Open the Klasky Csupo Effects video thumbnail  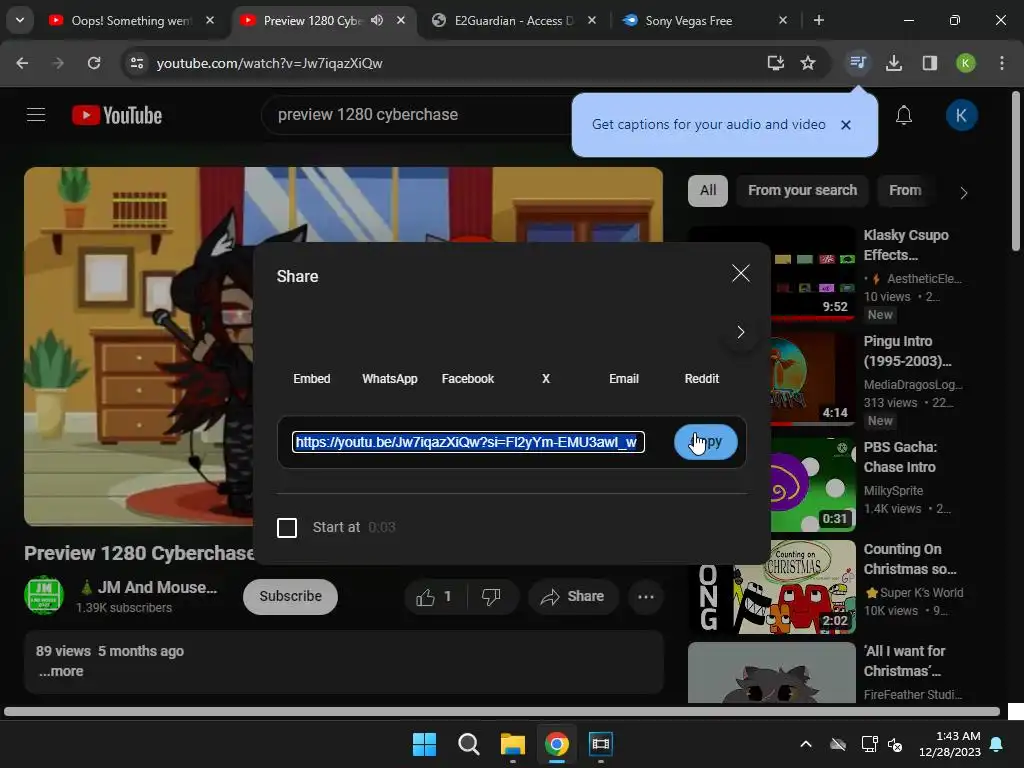pos(772,273)
